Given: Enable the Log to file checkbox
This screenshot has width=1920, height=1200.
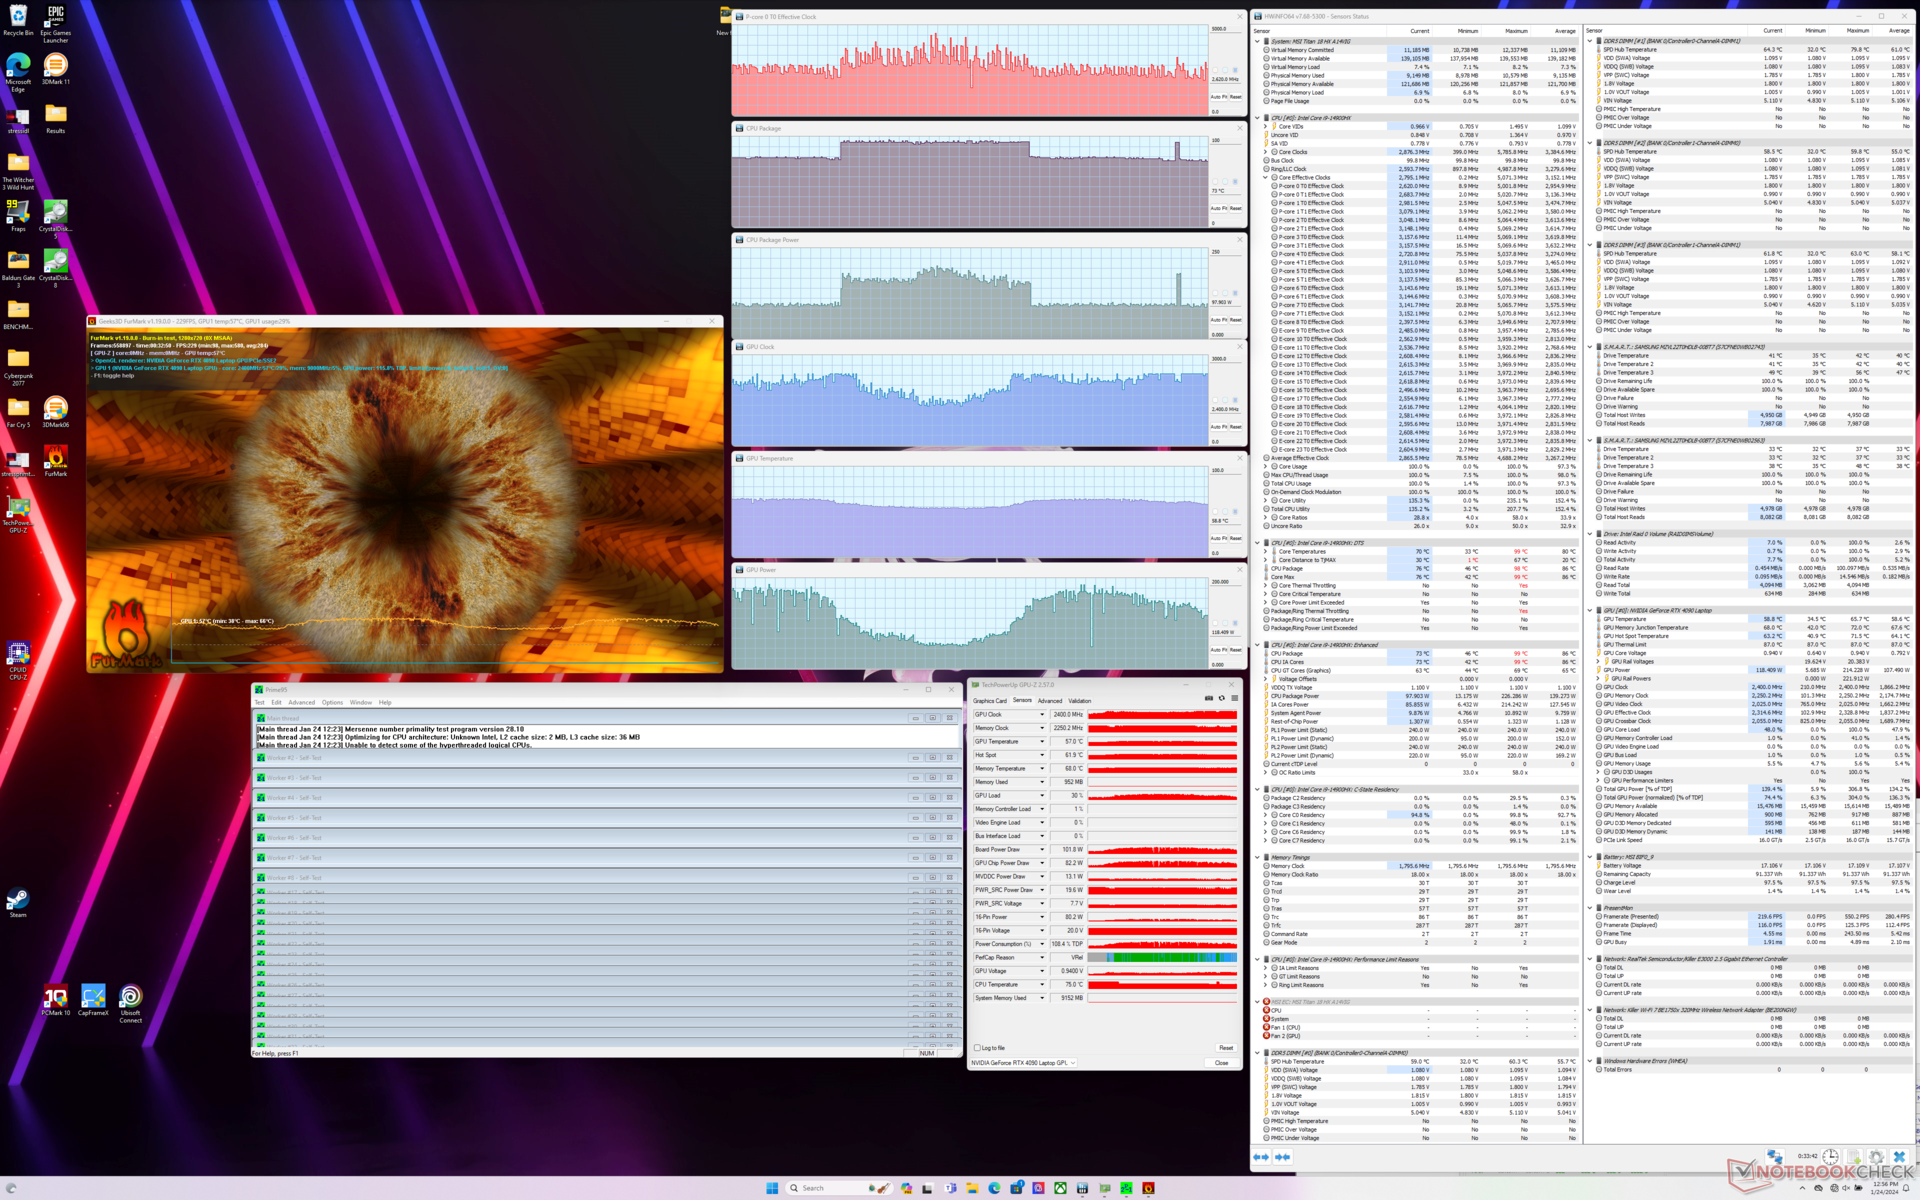Looking at the screenshot, I should tap(977, 1048).
